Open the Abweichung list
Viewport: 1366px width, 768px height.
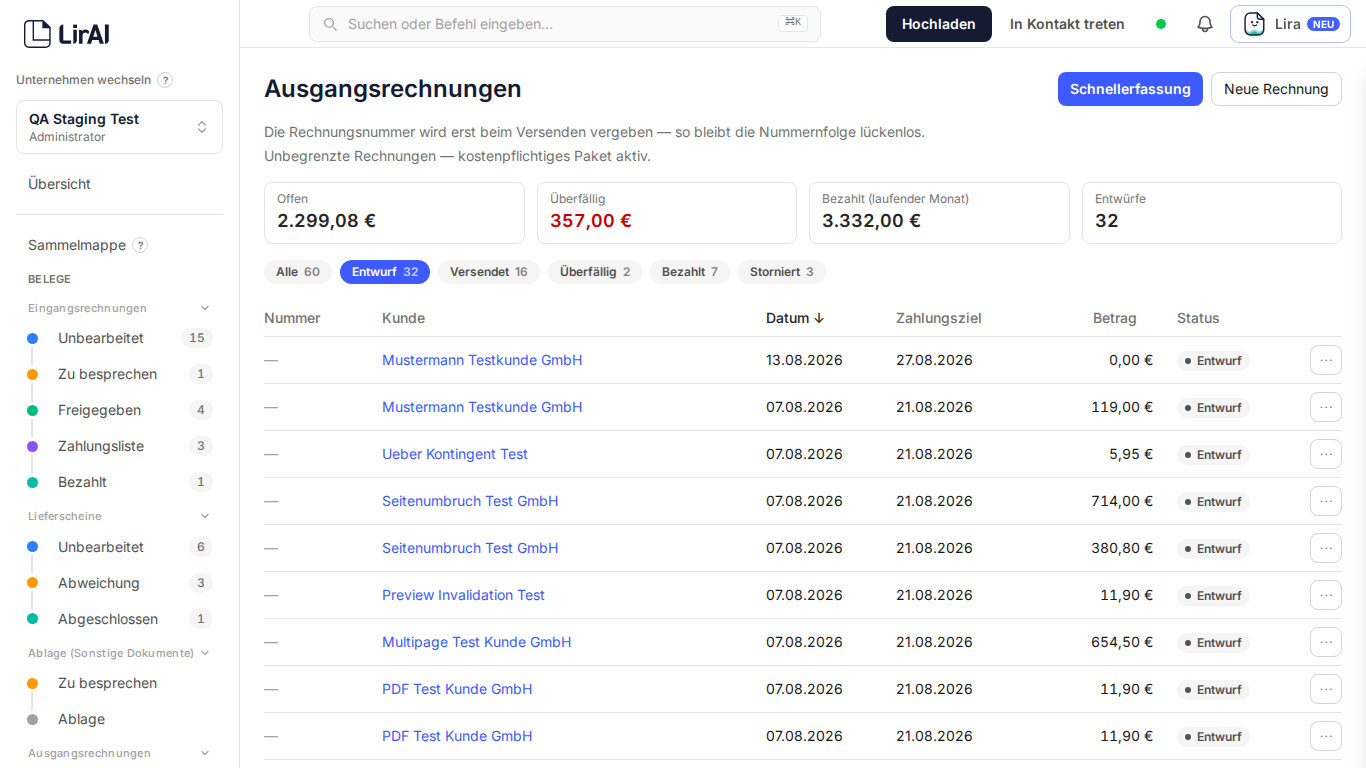coord(119,583)
